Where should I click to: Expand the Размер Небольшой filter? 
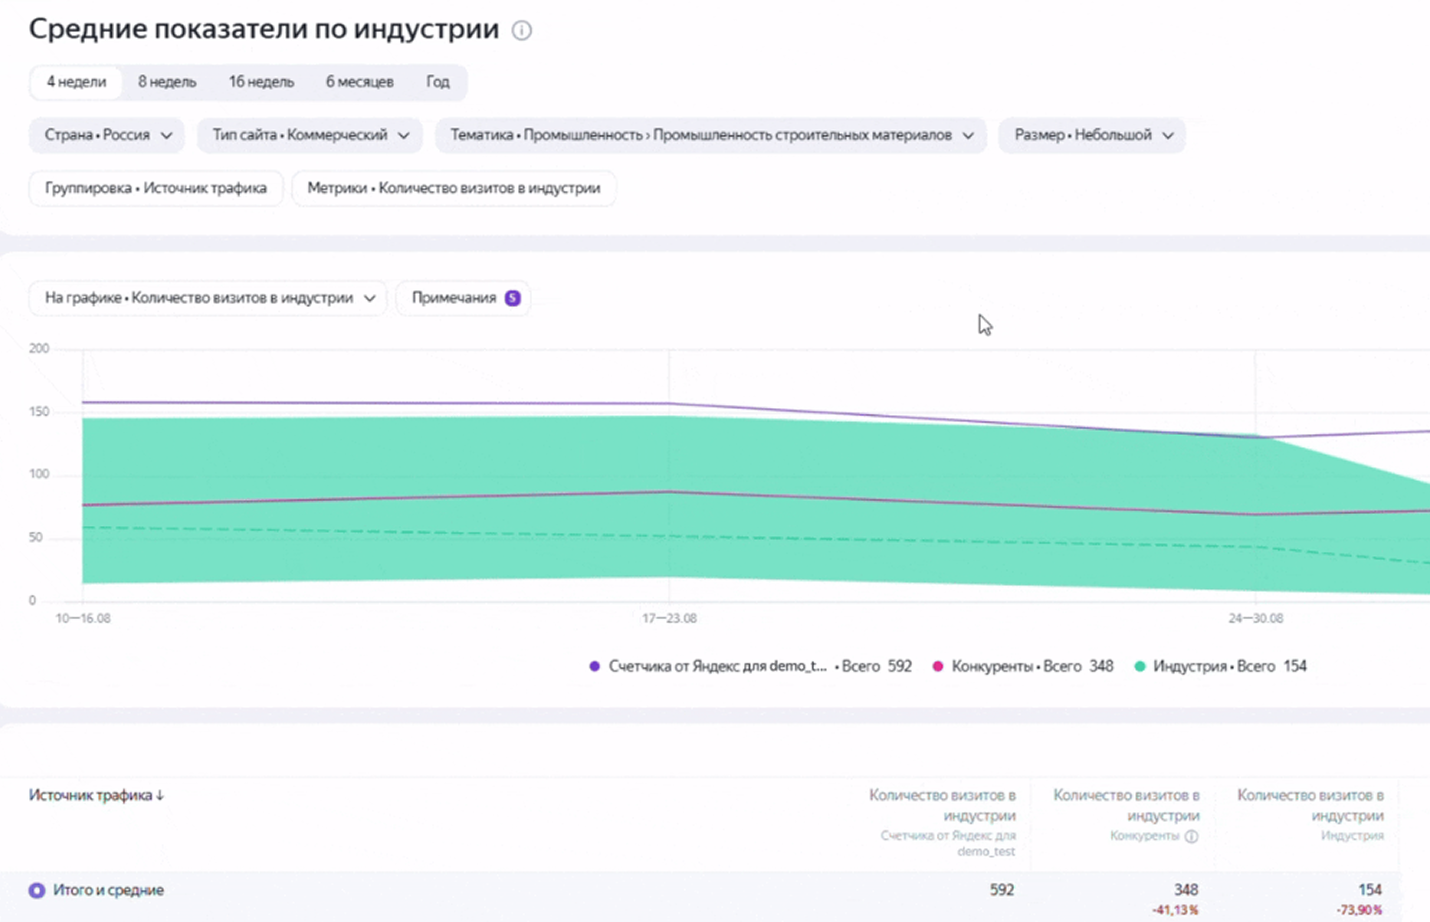[1092, 135]
